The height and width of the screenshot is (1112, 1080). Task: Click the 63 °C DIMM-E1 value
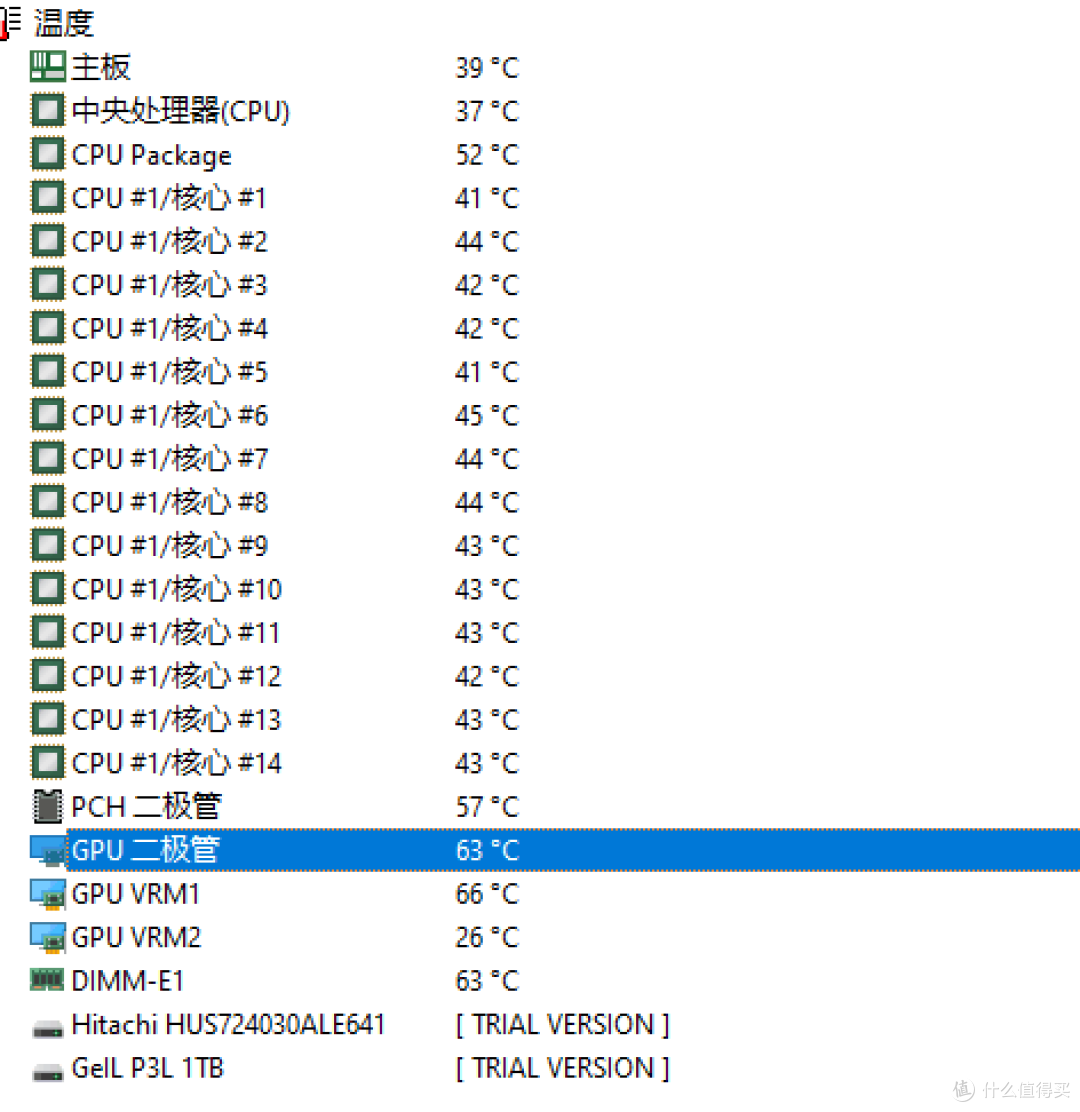click(x=487, y=981)
